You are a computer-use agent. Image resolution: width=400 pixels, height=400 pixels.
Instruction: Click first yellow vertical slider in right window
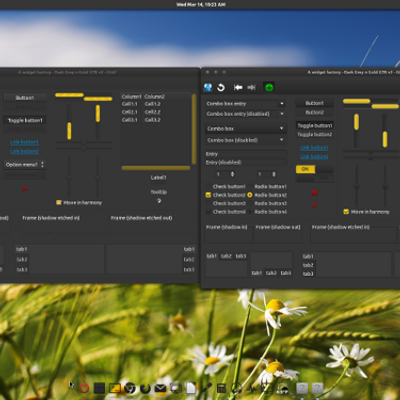356,122
